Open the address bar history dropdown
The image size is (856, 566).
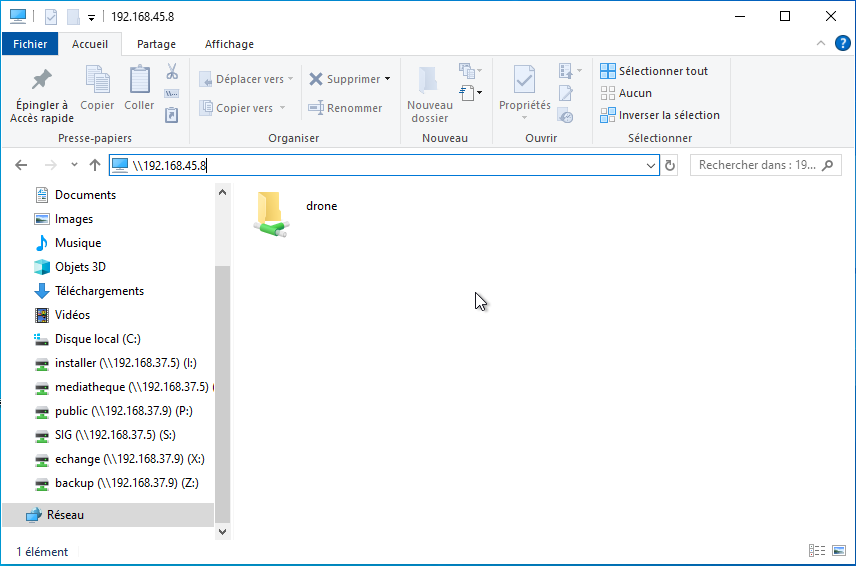[x=650, y=165]
